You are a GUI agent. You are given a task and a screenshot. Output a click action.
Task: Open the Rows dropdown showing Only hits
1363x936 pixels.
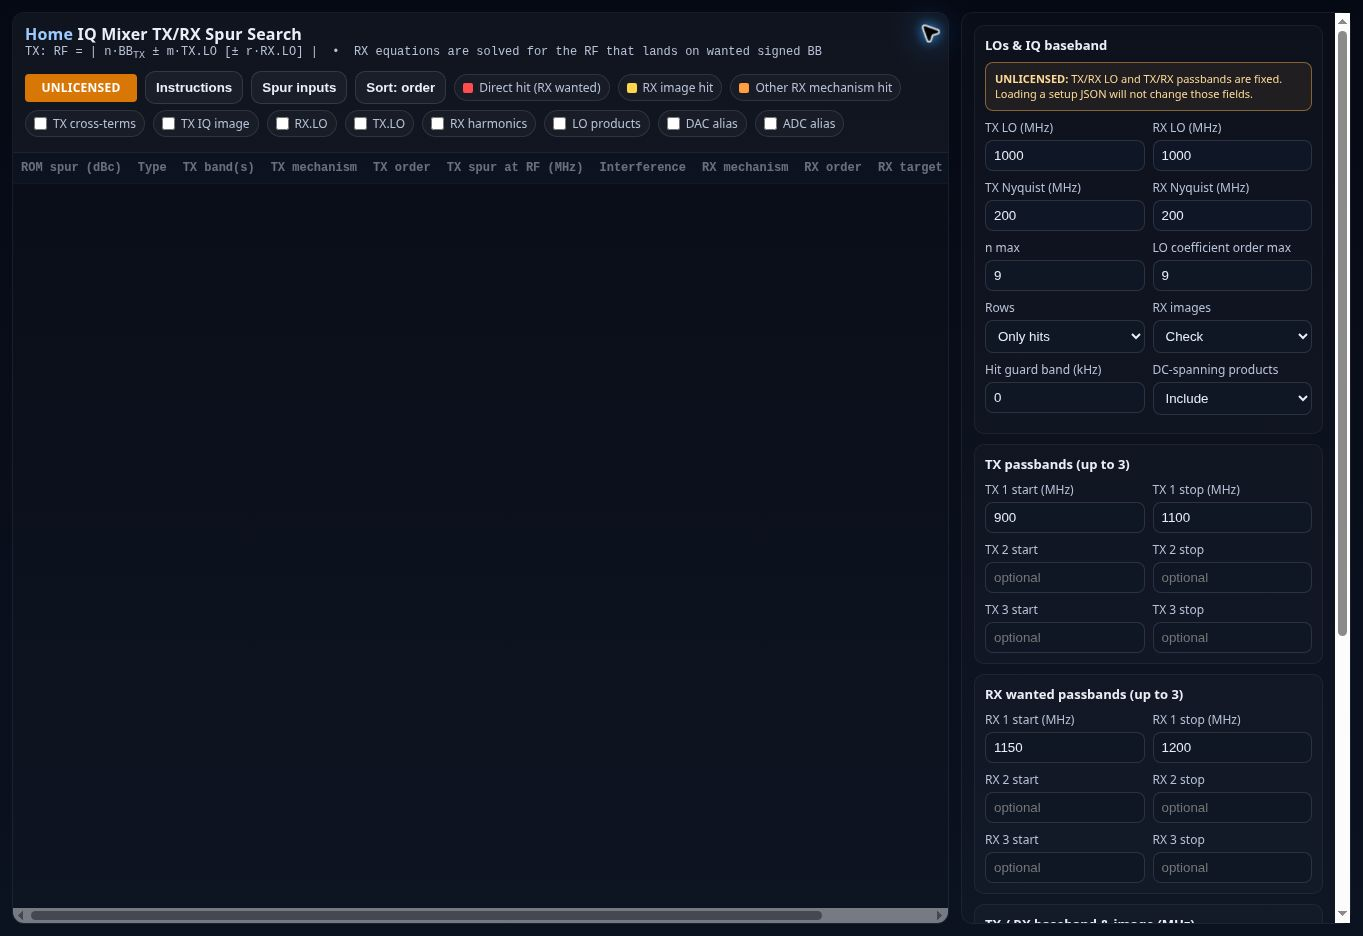tap(1064, 337)
